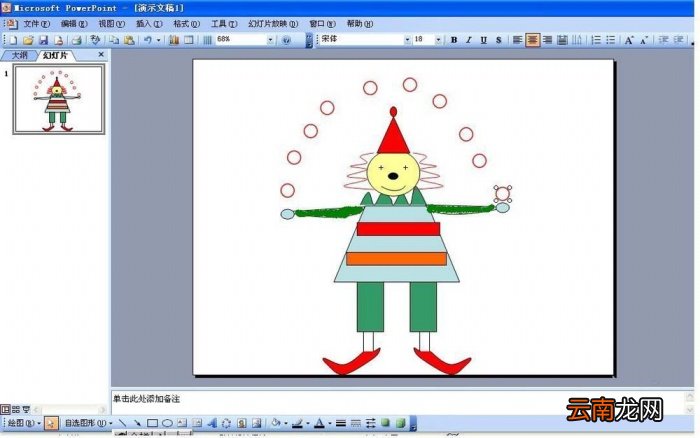Select the Rectangle drawing tool
Screen dimensions: 700x438
point(152,422)
